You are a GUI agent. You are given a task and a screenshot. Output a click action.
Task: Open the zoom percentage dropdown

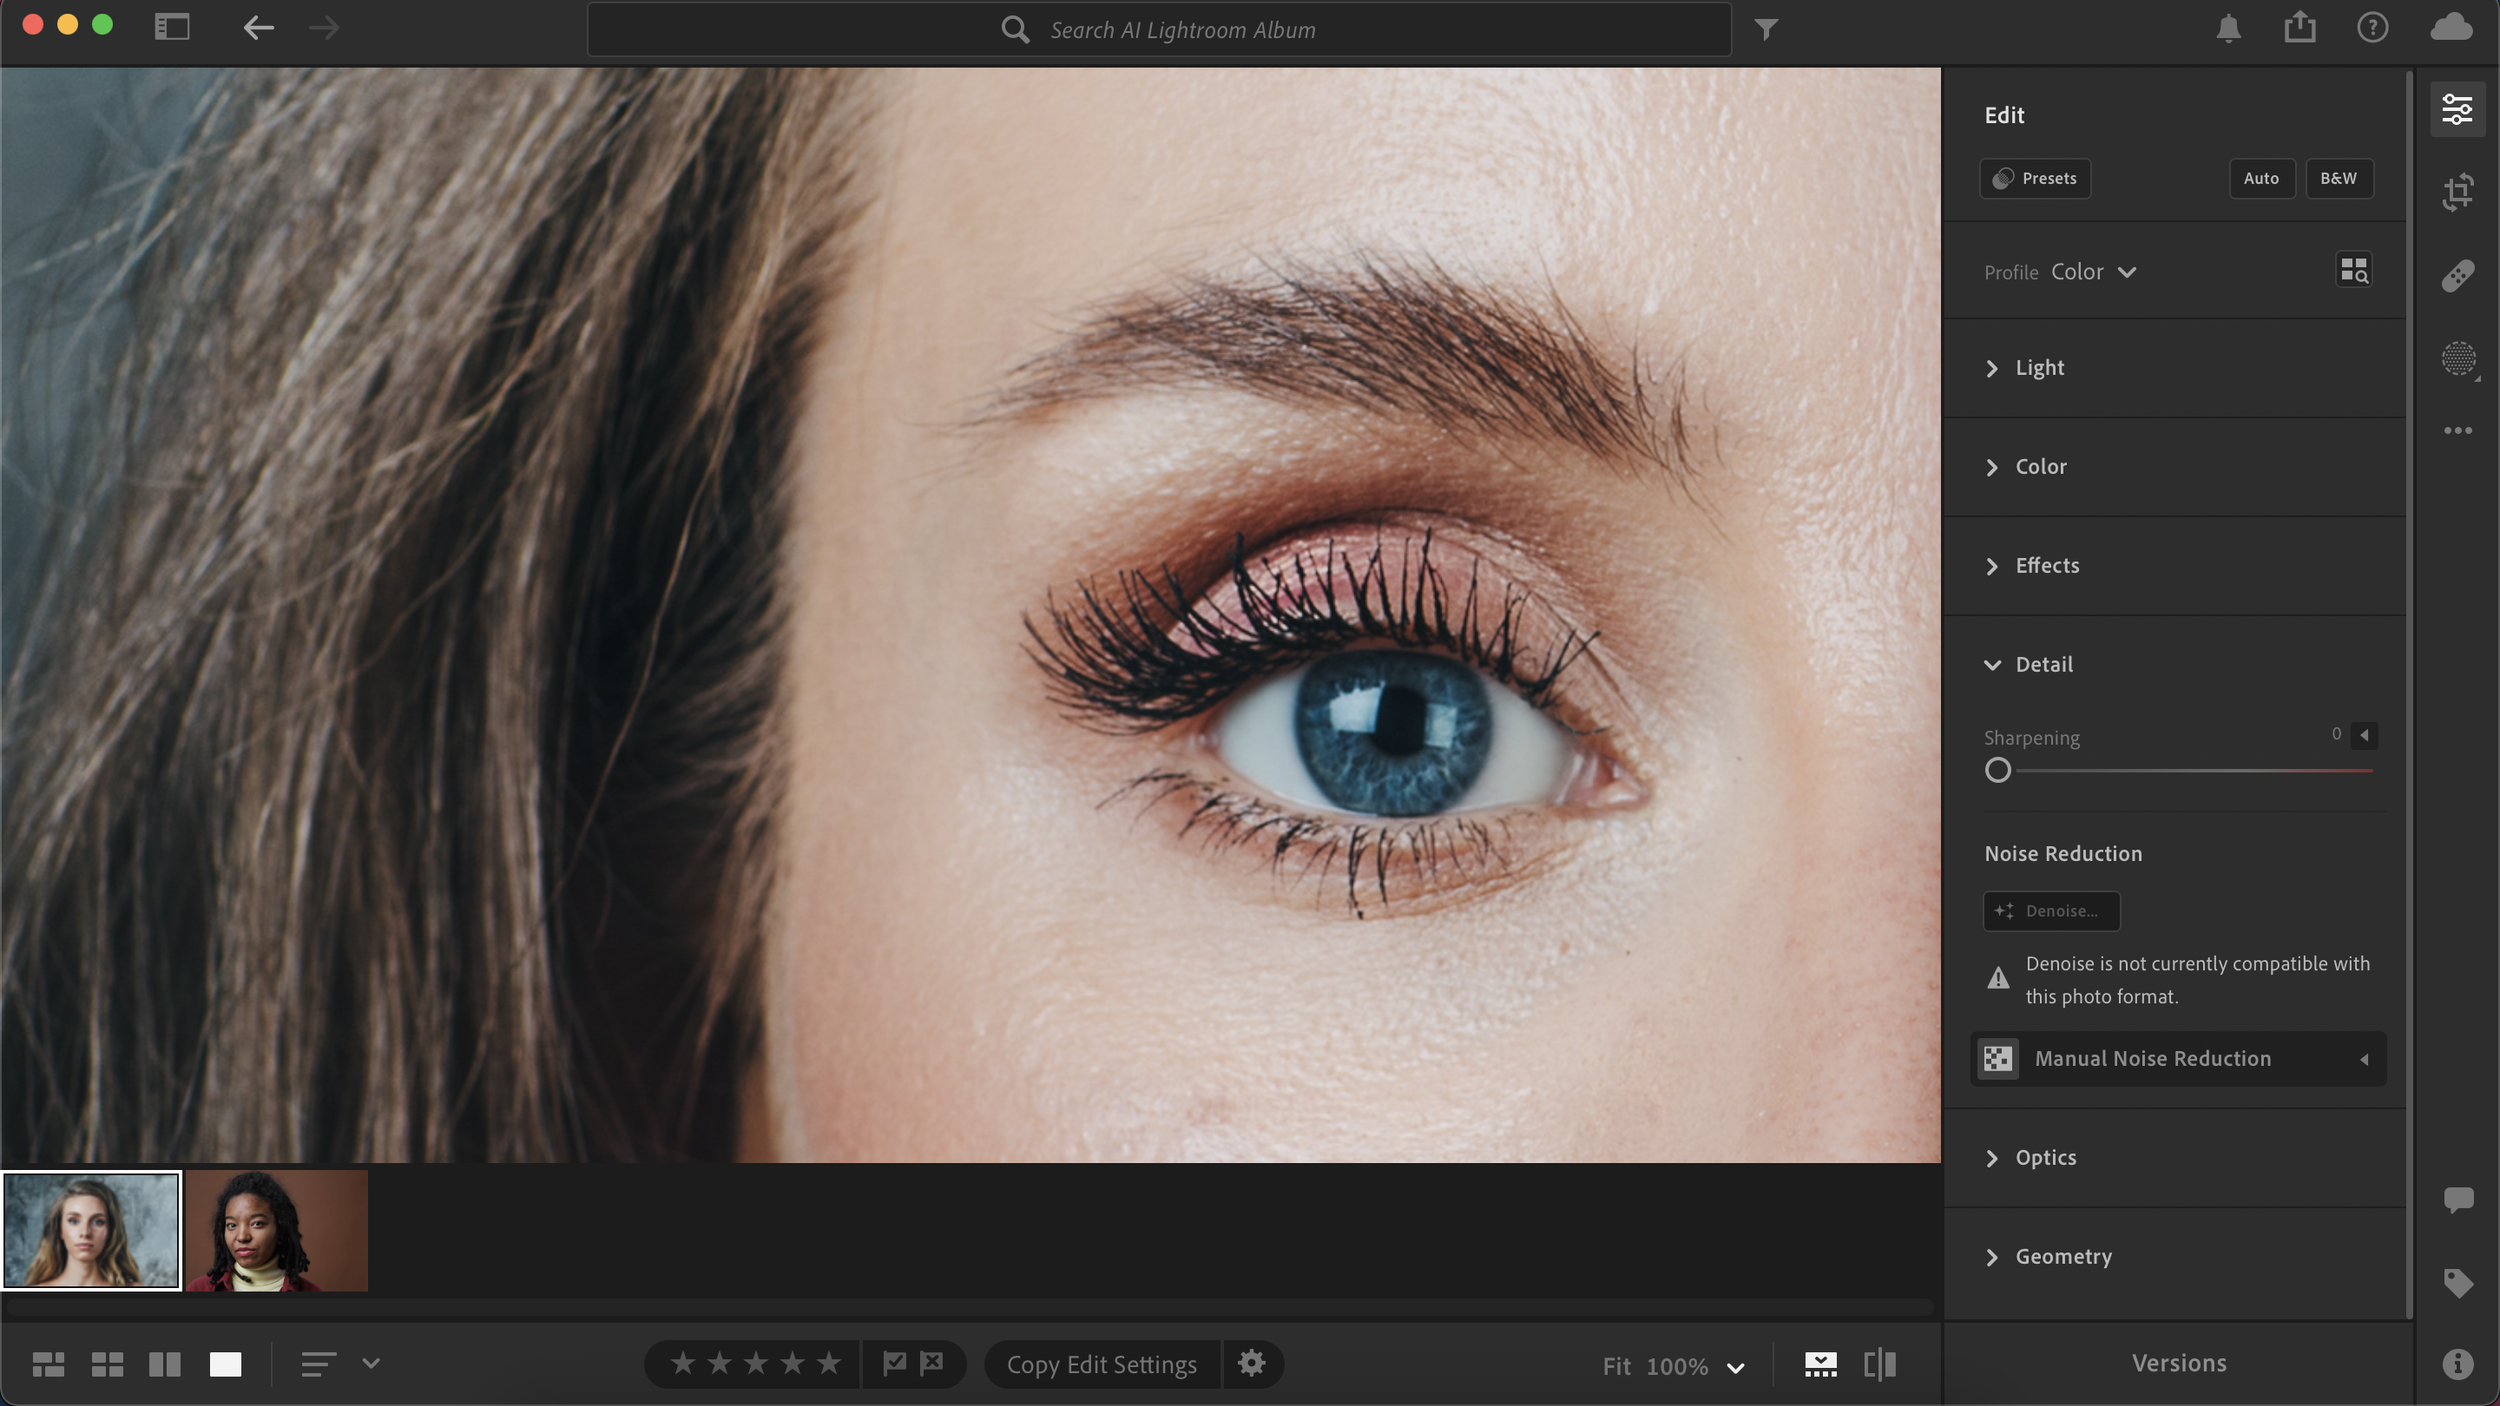(x=1736, y=1368)
